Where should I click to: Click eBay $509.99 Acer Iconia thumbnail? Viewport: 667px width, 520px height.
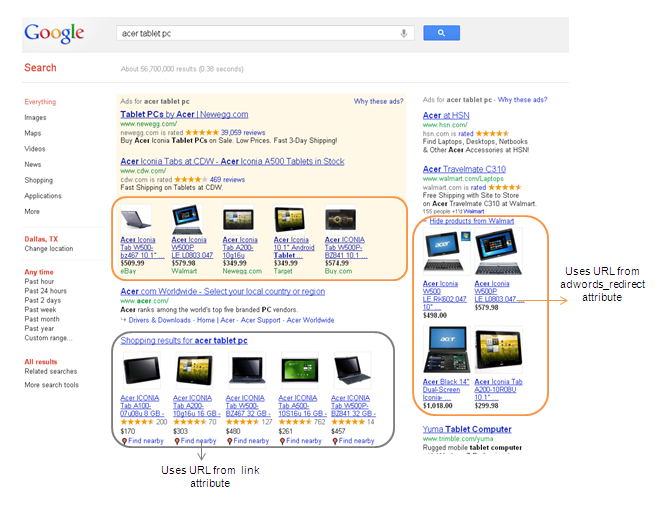(136, 219)
